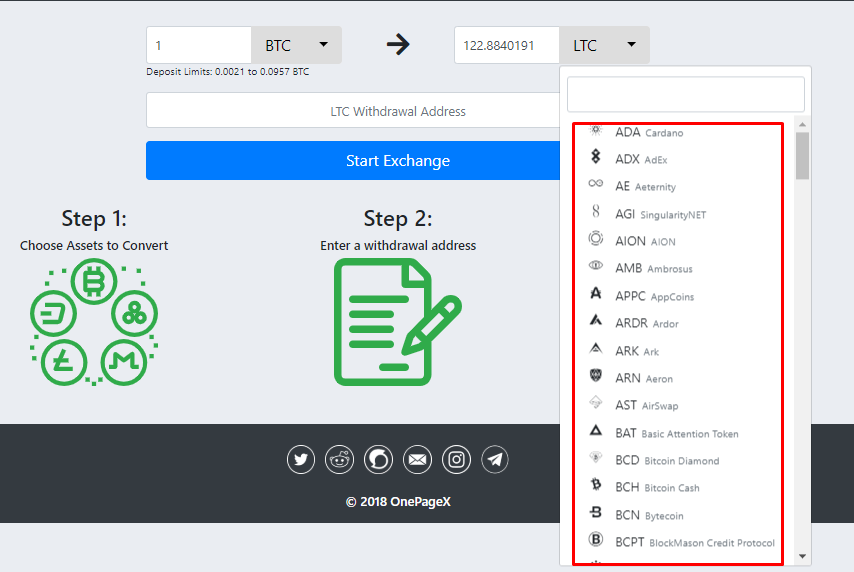The height and width of the screenshot is (572, 854).
Task: Click the ARDR Ardor label
Action: pyautogui.click(x=647, y=324)
